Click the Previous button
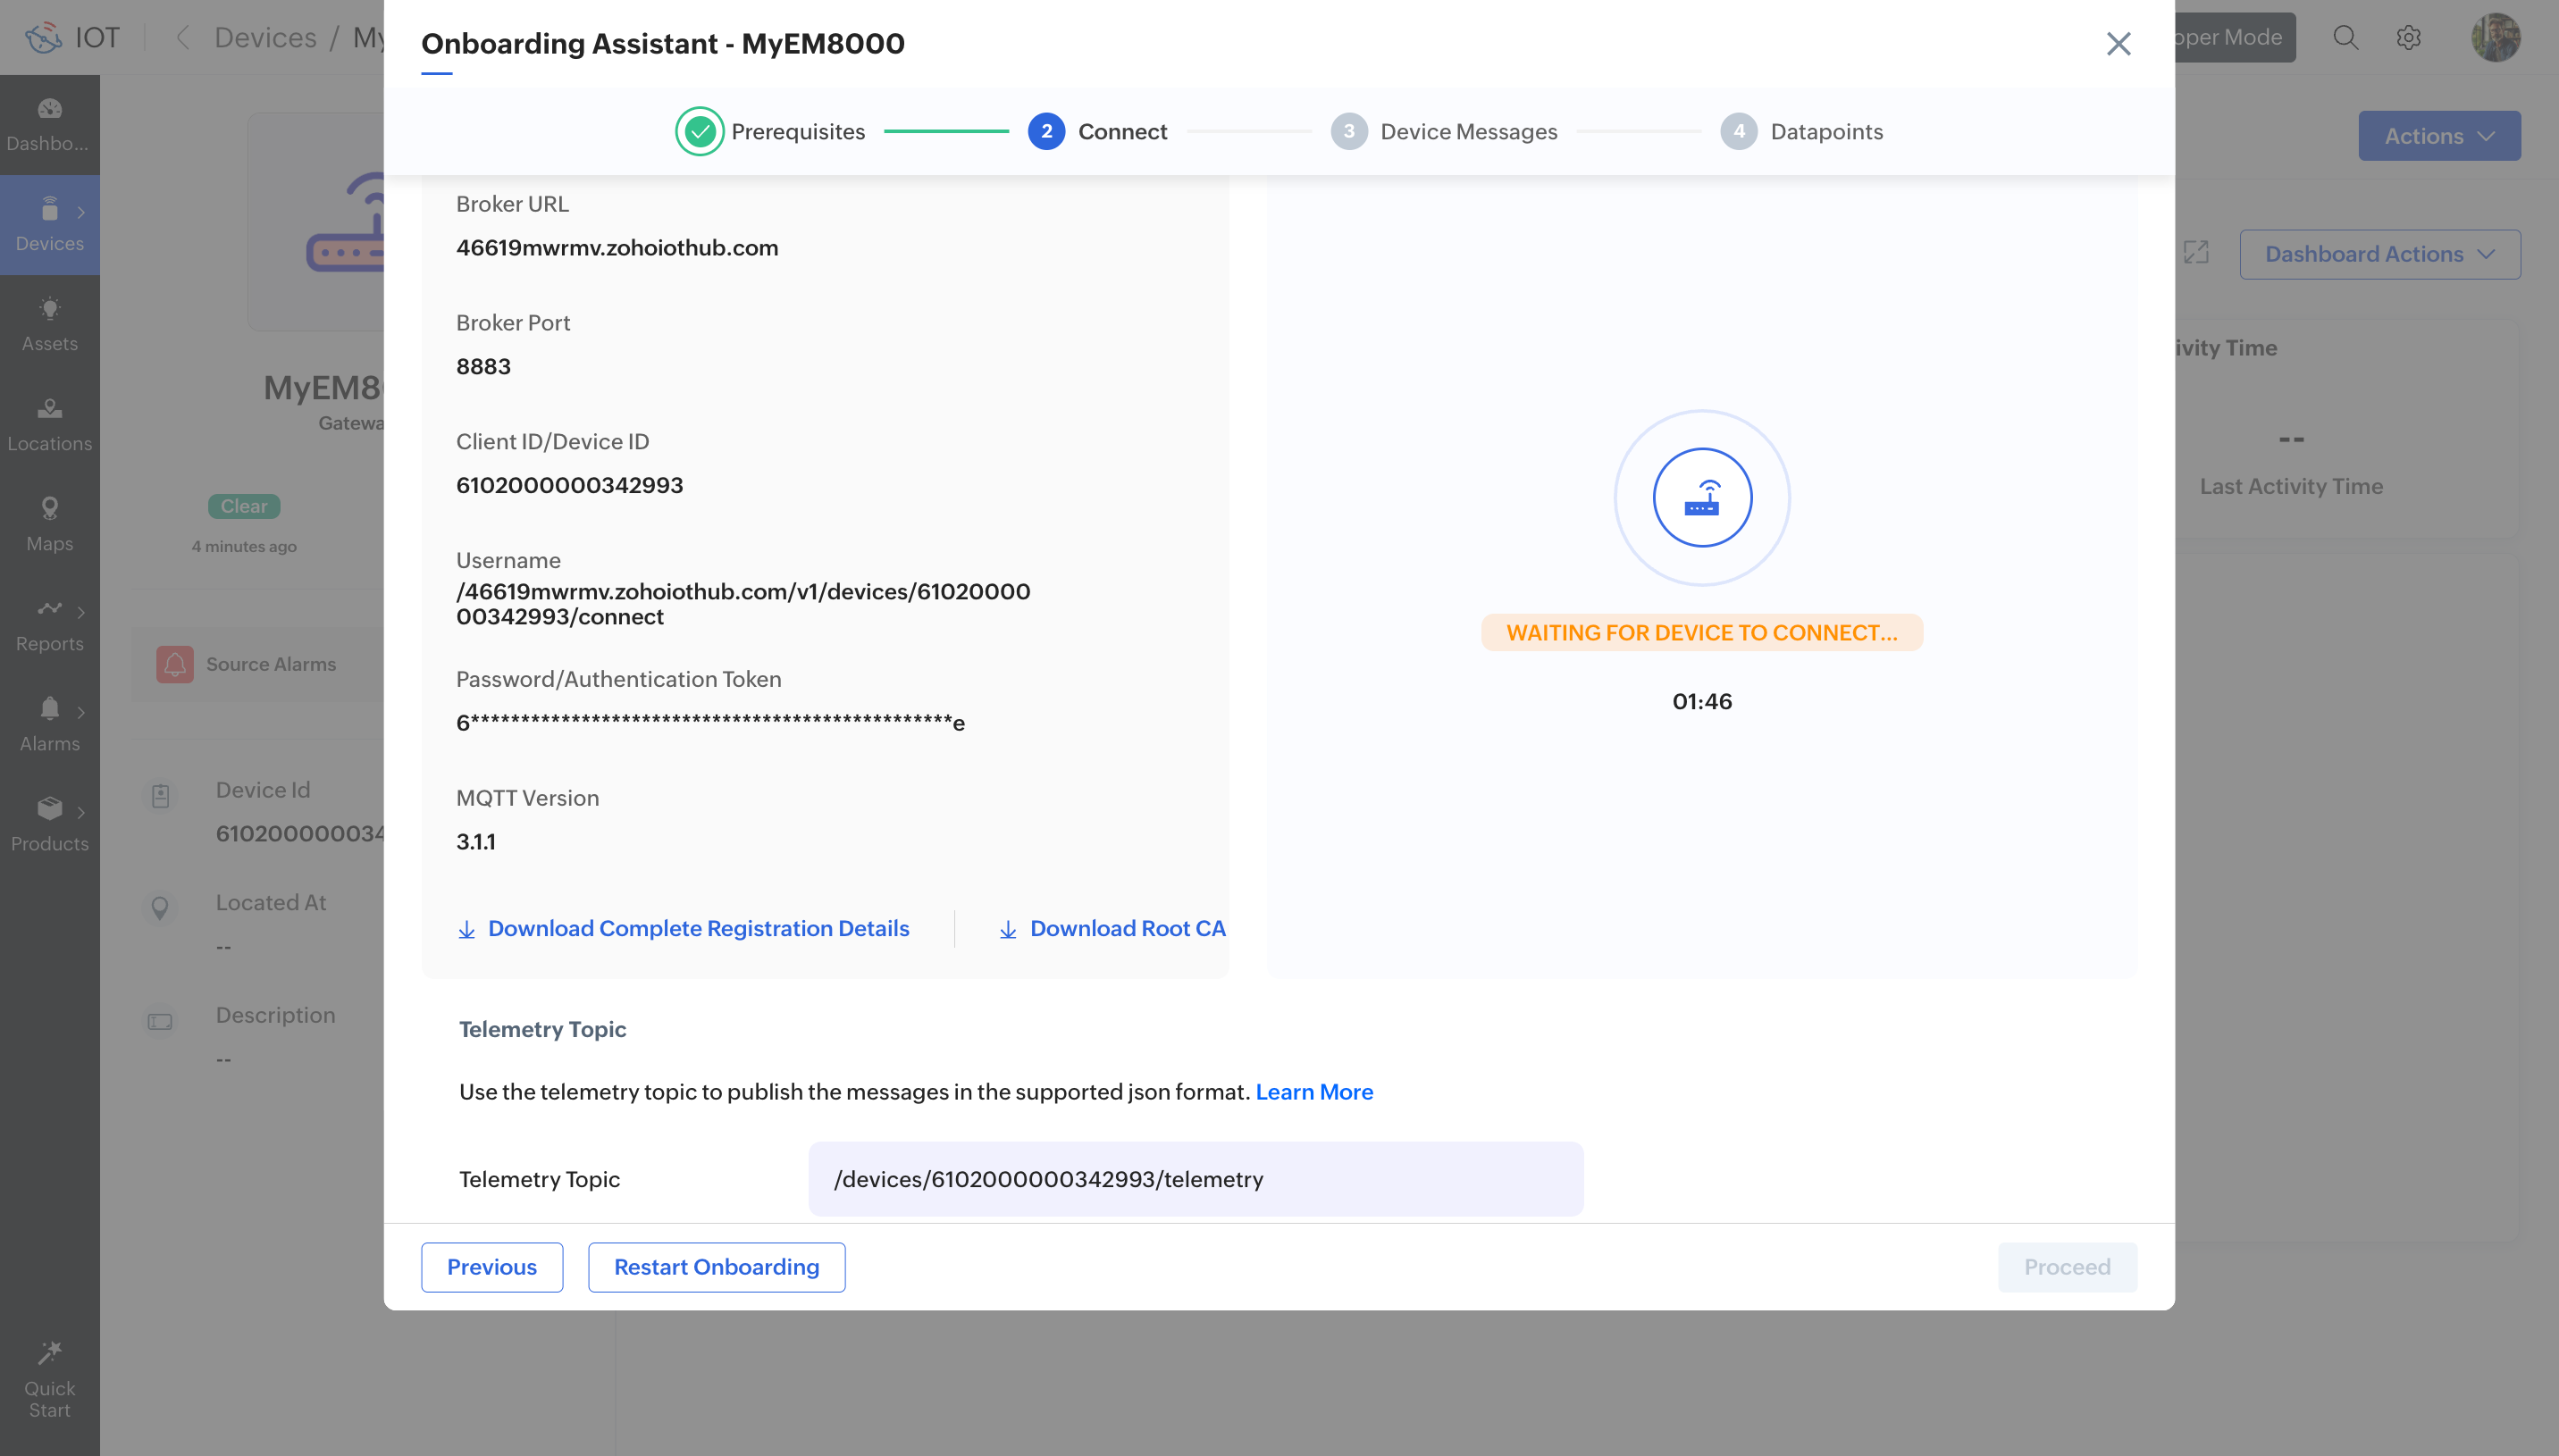The image size is (2559, 1456). [491, 1267]
